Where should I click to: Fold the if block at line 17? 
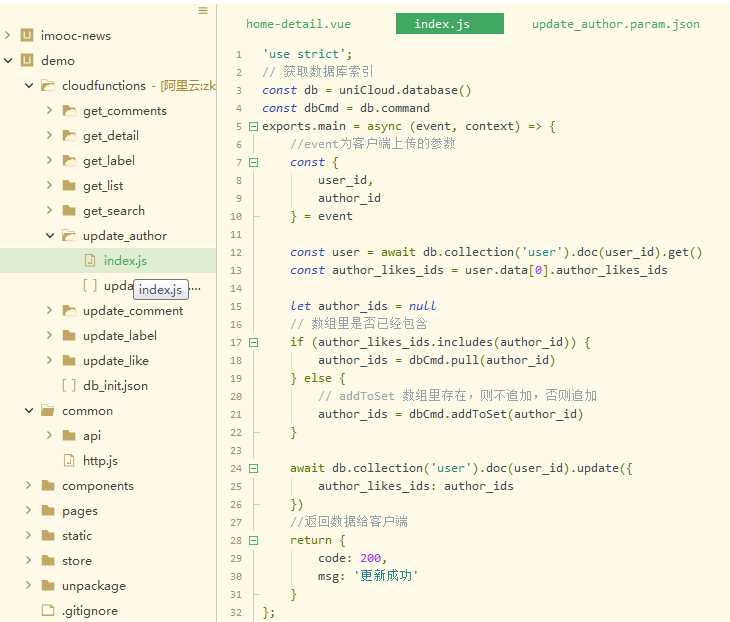(253, 342)
